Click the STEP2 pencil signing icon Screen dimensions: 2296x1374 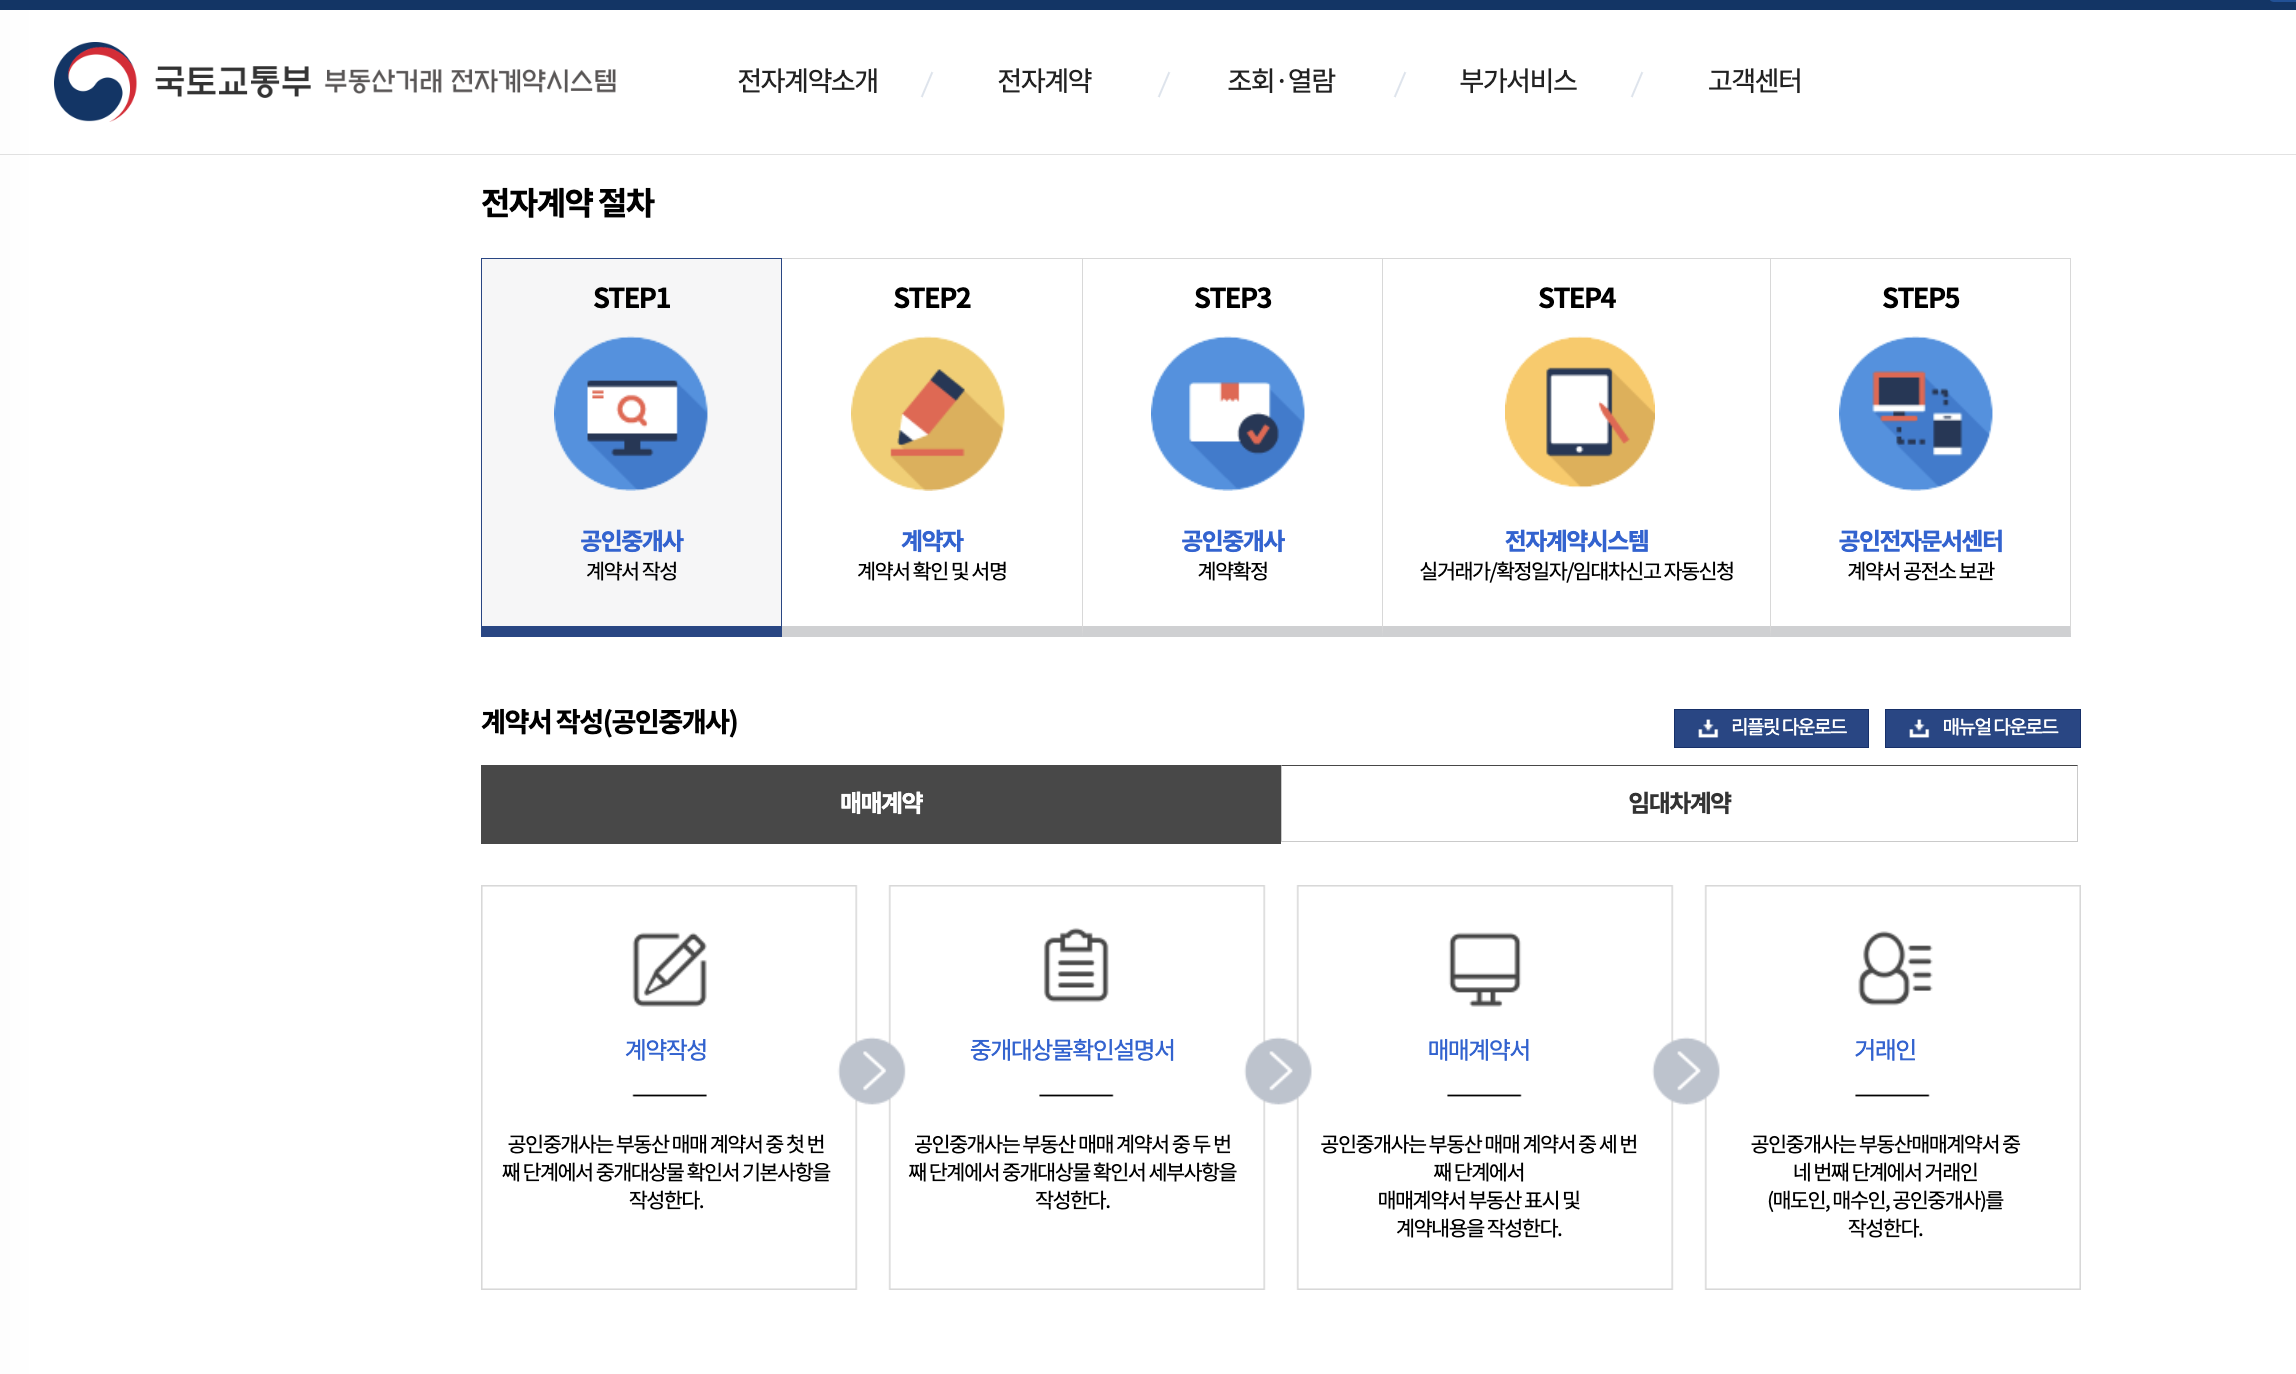point(927,414)
